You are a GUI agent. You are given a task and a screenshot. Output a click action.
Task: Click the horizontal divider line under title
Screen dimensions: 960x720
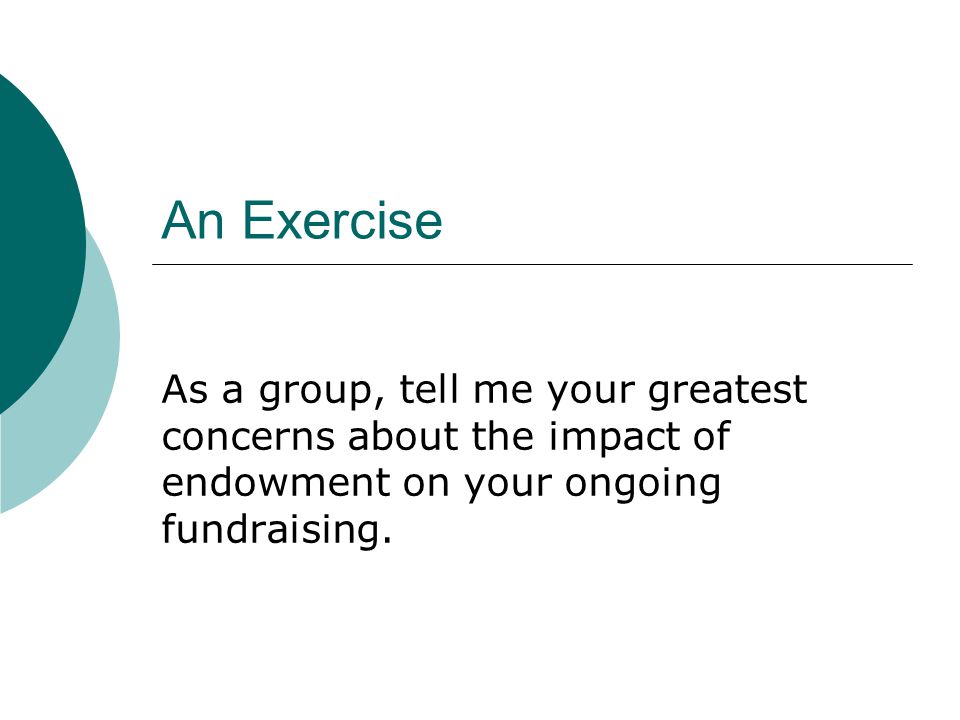click(x=532, y=264)
